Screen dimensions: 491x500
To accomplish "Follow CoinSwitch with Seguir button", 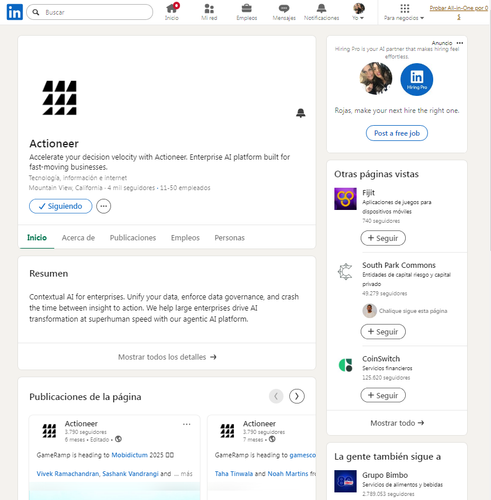I will click(x=383, y=395).
